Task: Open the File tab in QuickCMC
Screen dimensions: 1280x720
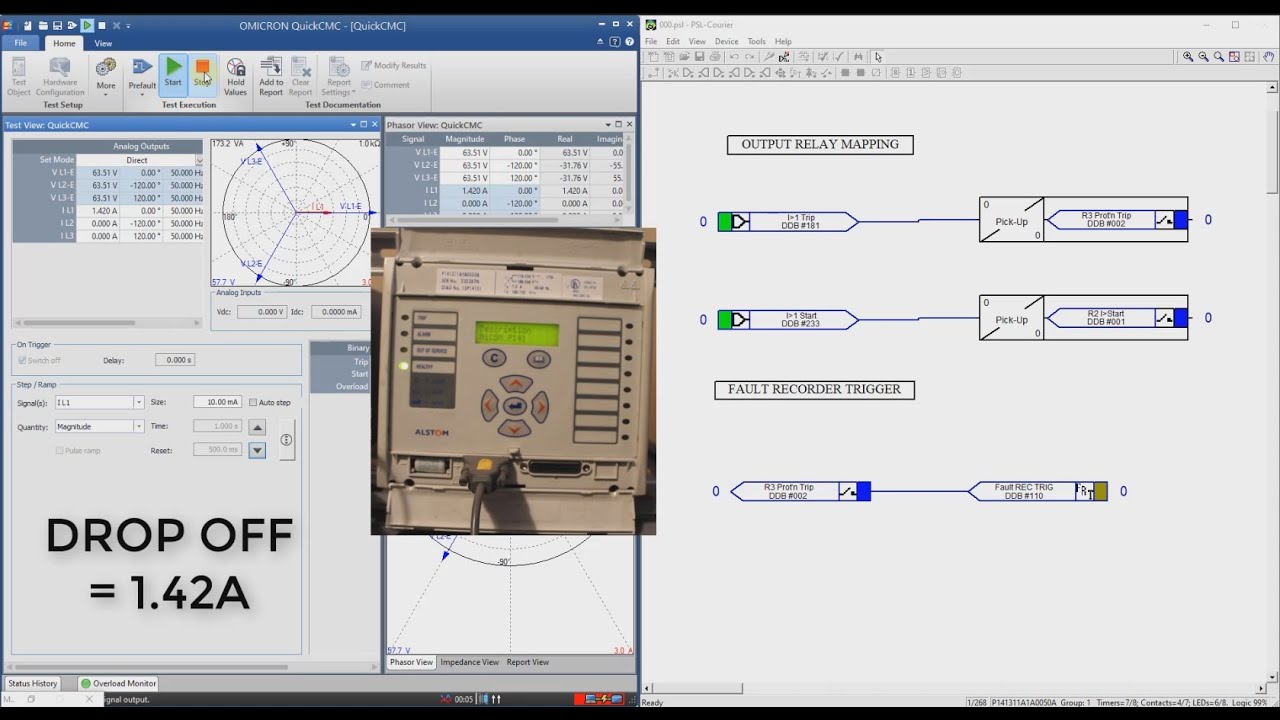Action: [20, 43]
